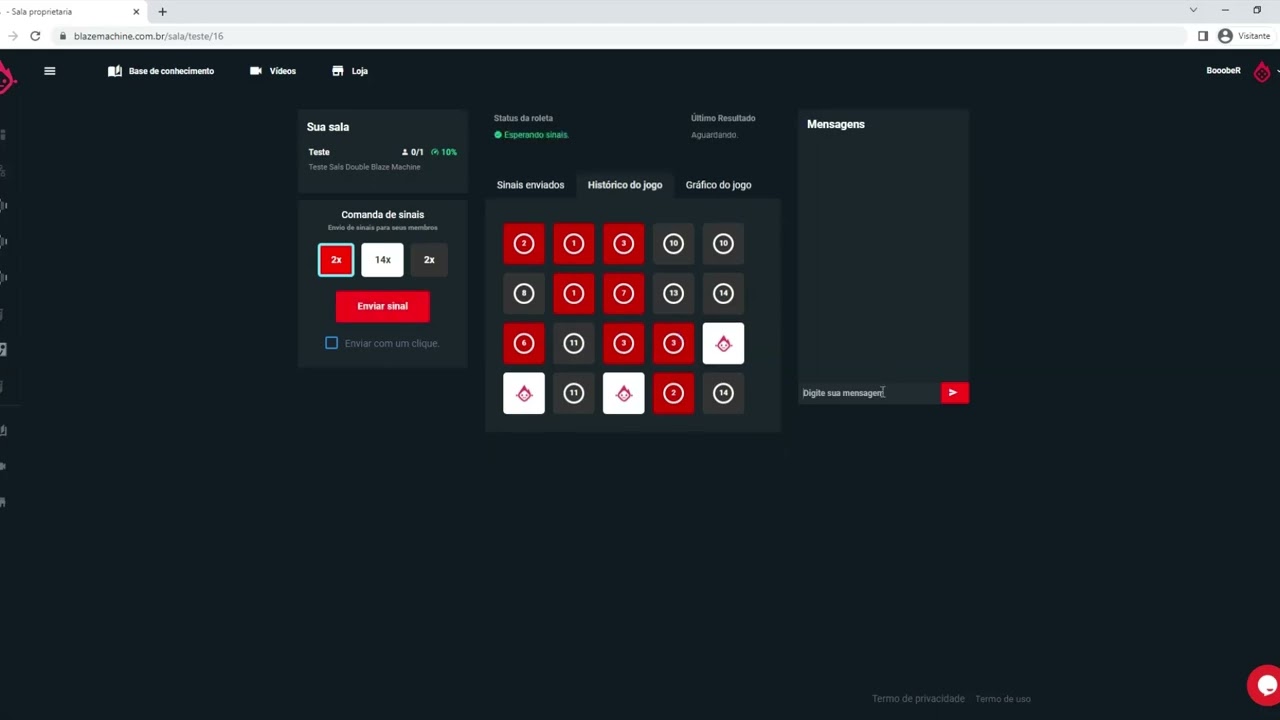Open a new browser tab

162,11
